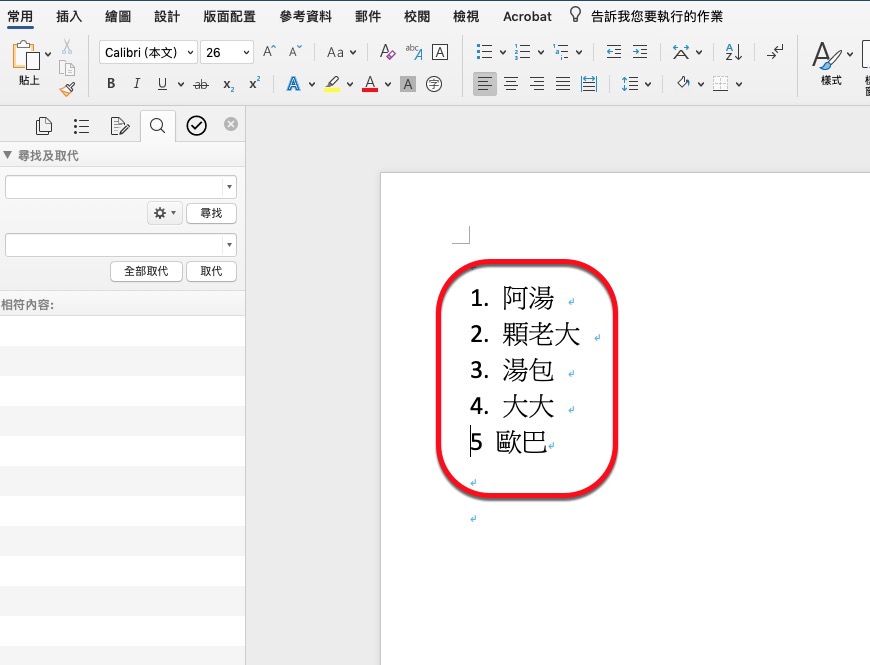Open the reviewing pane icon in the sidebar

[119, 125]
